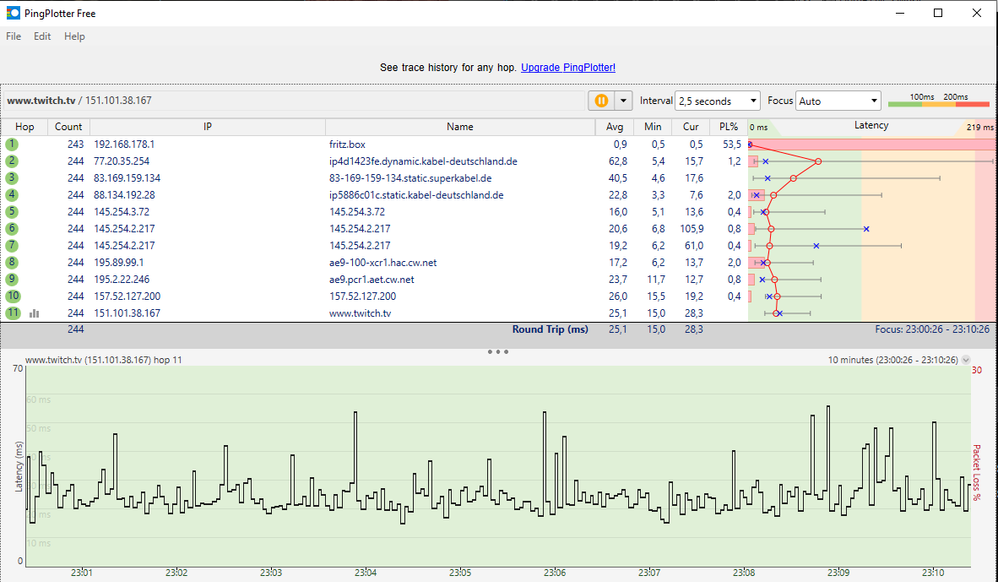The height and width of the screenshot is (582, 998).
Task: Pause the trace with the orange button
Action: point(601,101)
